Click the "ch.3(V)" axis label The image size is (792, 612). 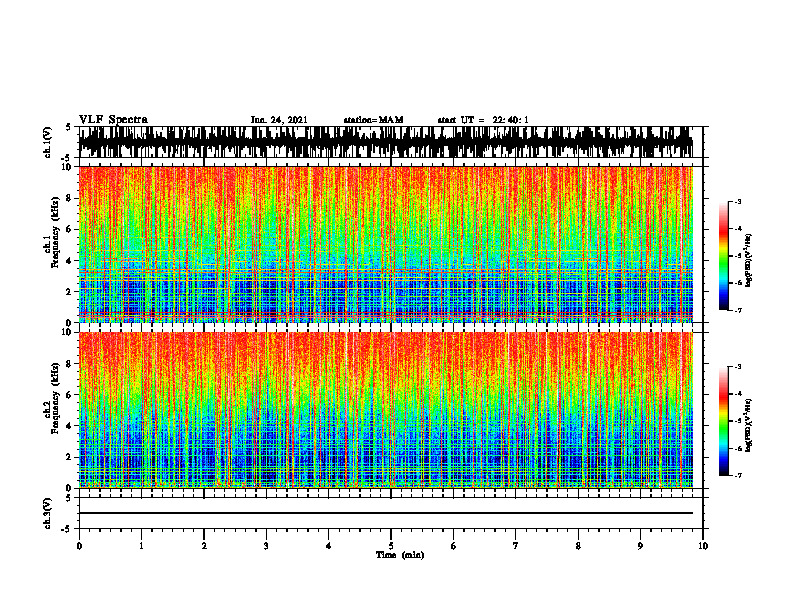click(48, 513)
